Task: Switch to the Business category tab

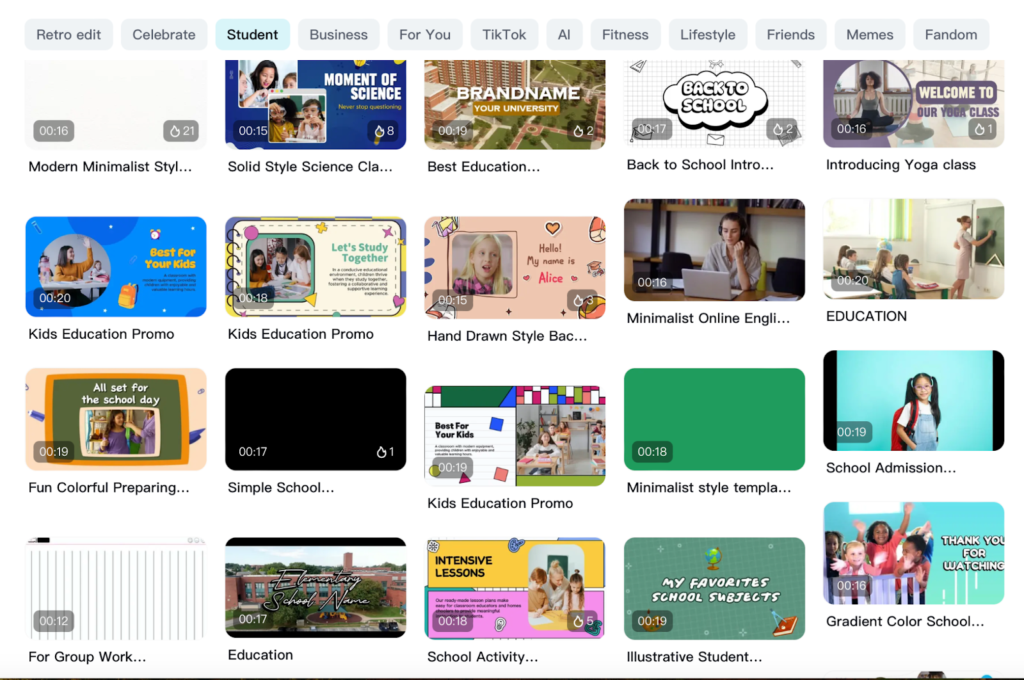Action: [338, 35]
